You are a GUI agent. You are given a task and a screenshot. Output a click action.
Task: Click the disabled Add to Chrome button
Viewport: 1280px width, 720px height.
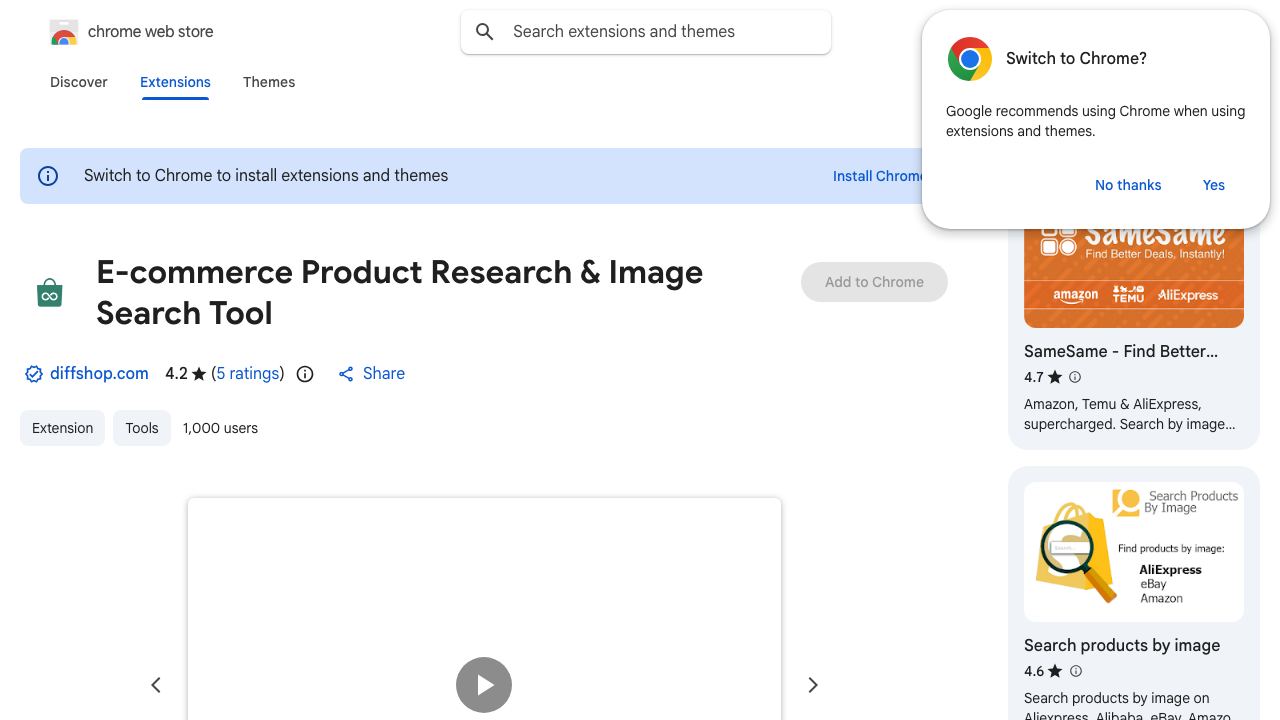(874, 282)
